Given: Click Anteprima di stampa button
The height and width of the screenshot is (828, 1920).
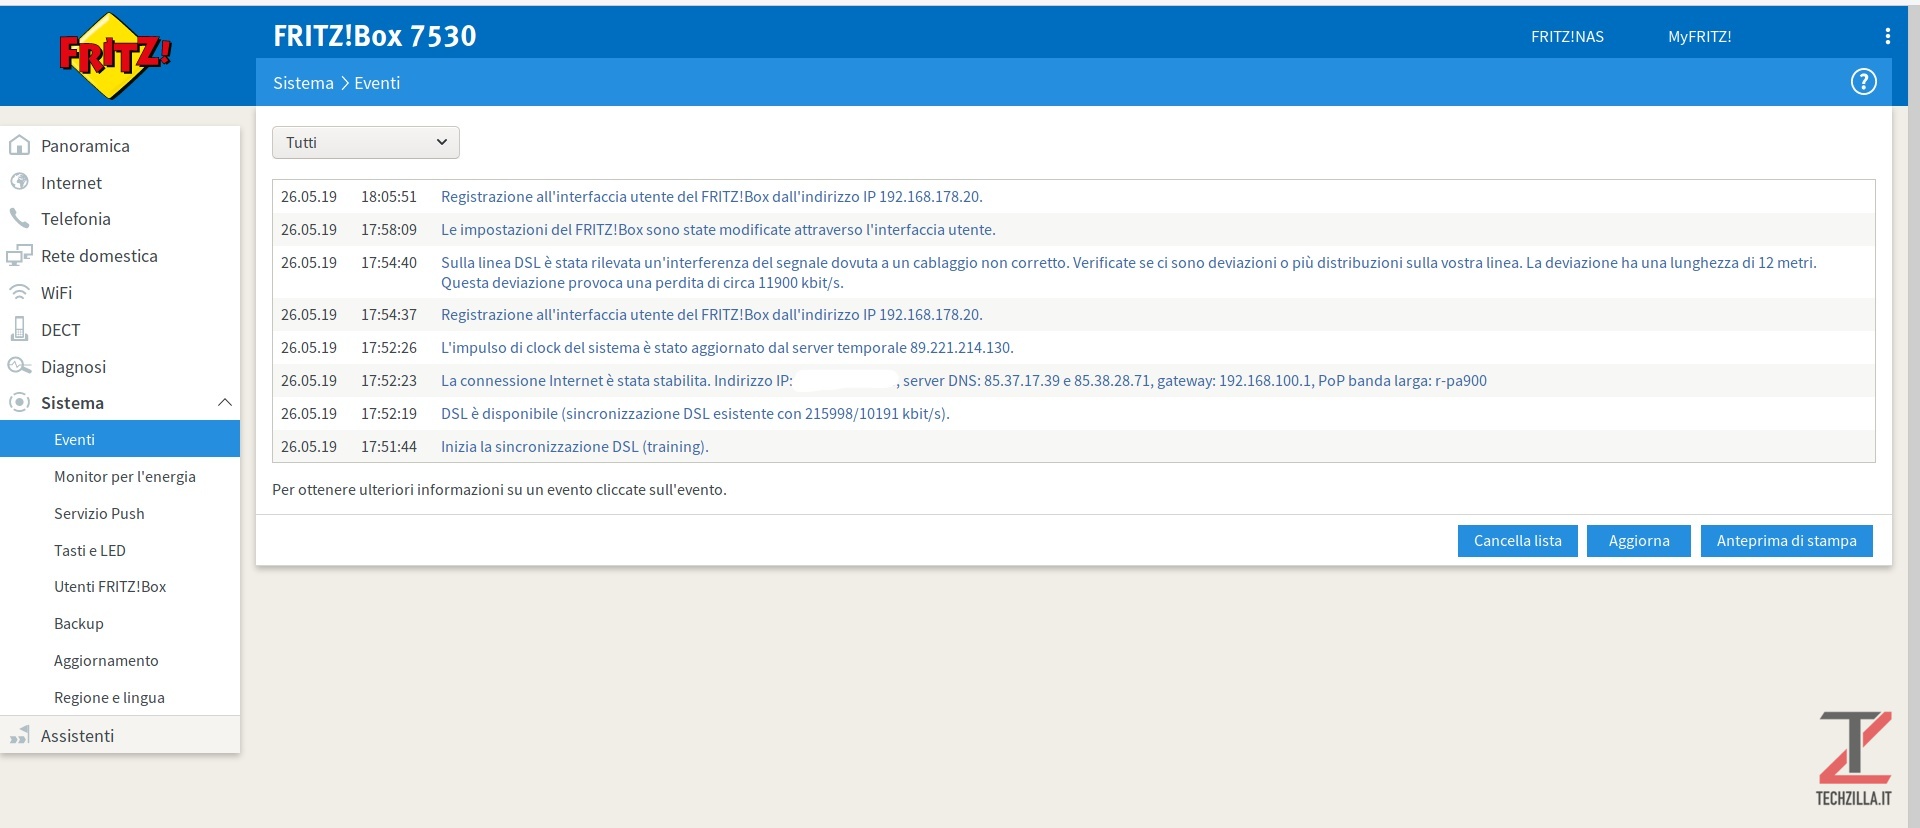Looking at the screenshot, I should (1786, 541).
